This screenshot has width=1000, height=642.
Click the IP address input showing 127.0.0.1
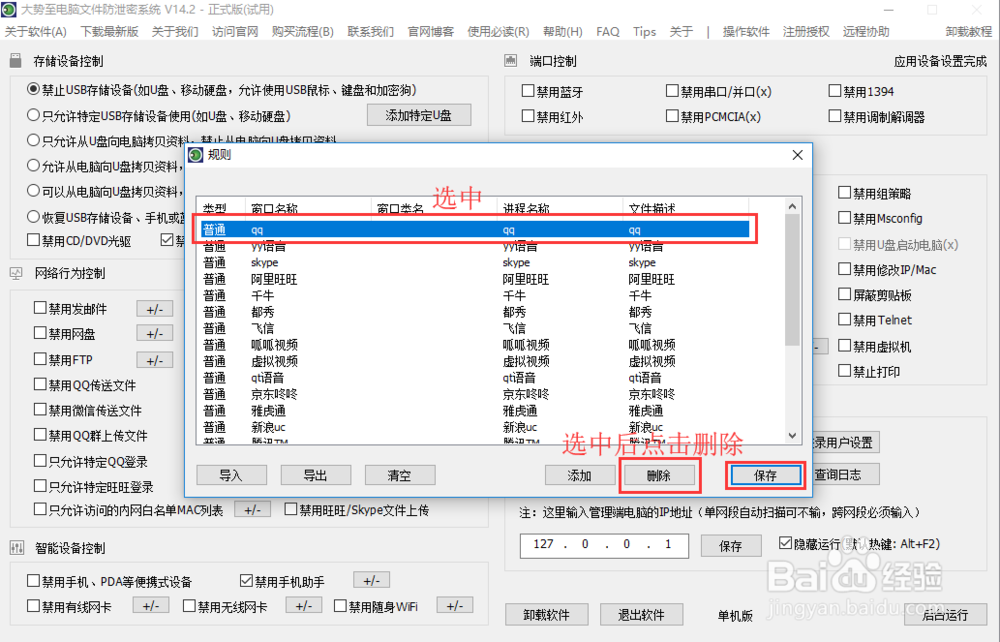click(604, 546)
